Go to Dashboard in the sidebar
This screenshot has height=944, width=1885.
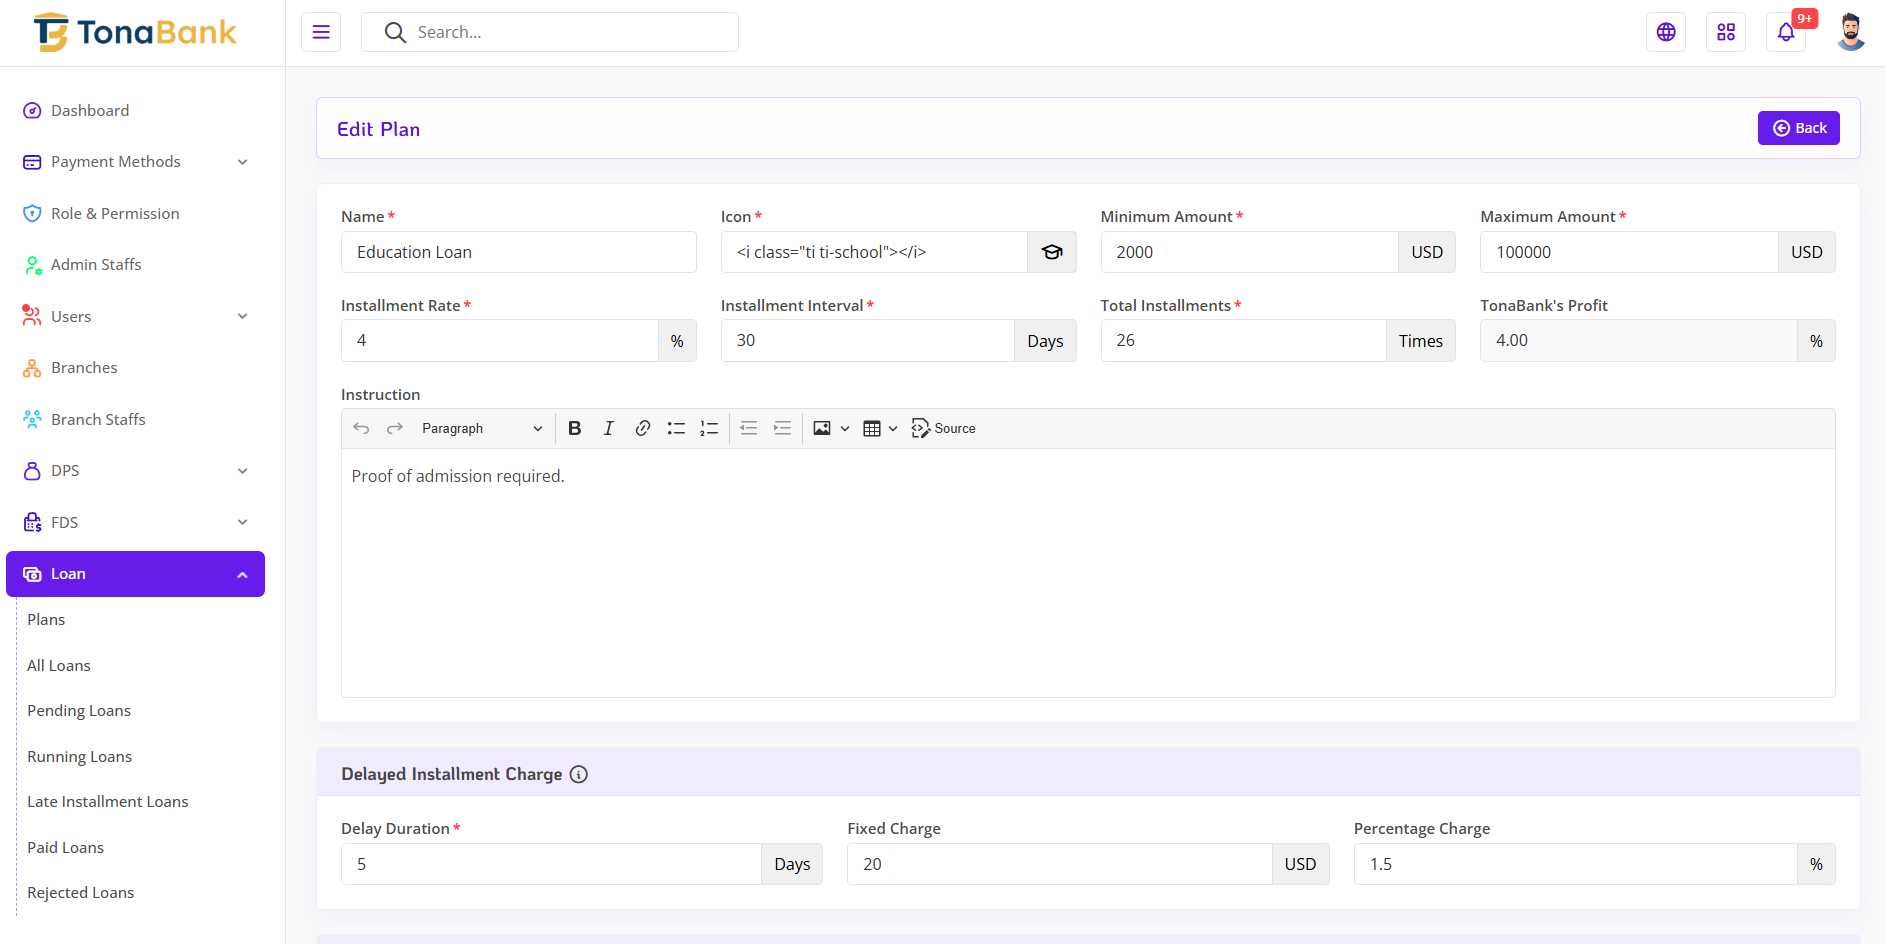90,111
